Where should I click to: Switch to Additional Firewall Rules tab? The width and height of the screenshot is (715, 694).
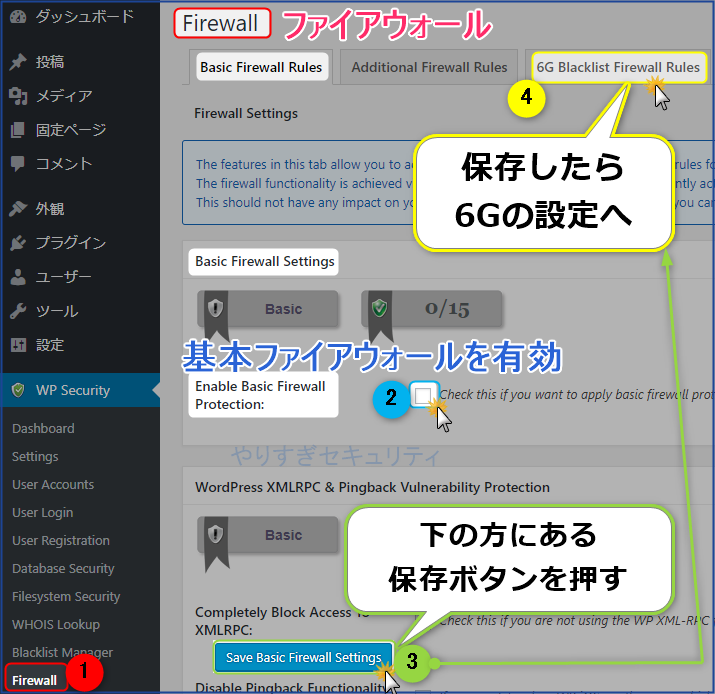pyautogui.click(x=429, y=67)
